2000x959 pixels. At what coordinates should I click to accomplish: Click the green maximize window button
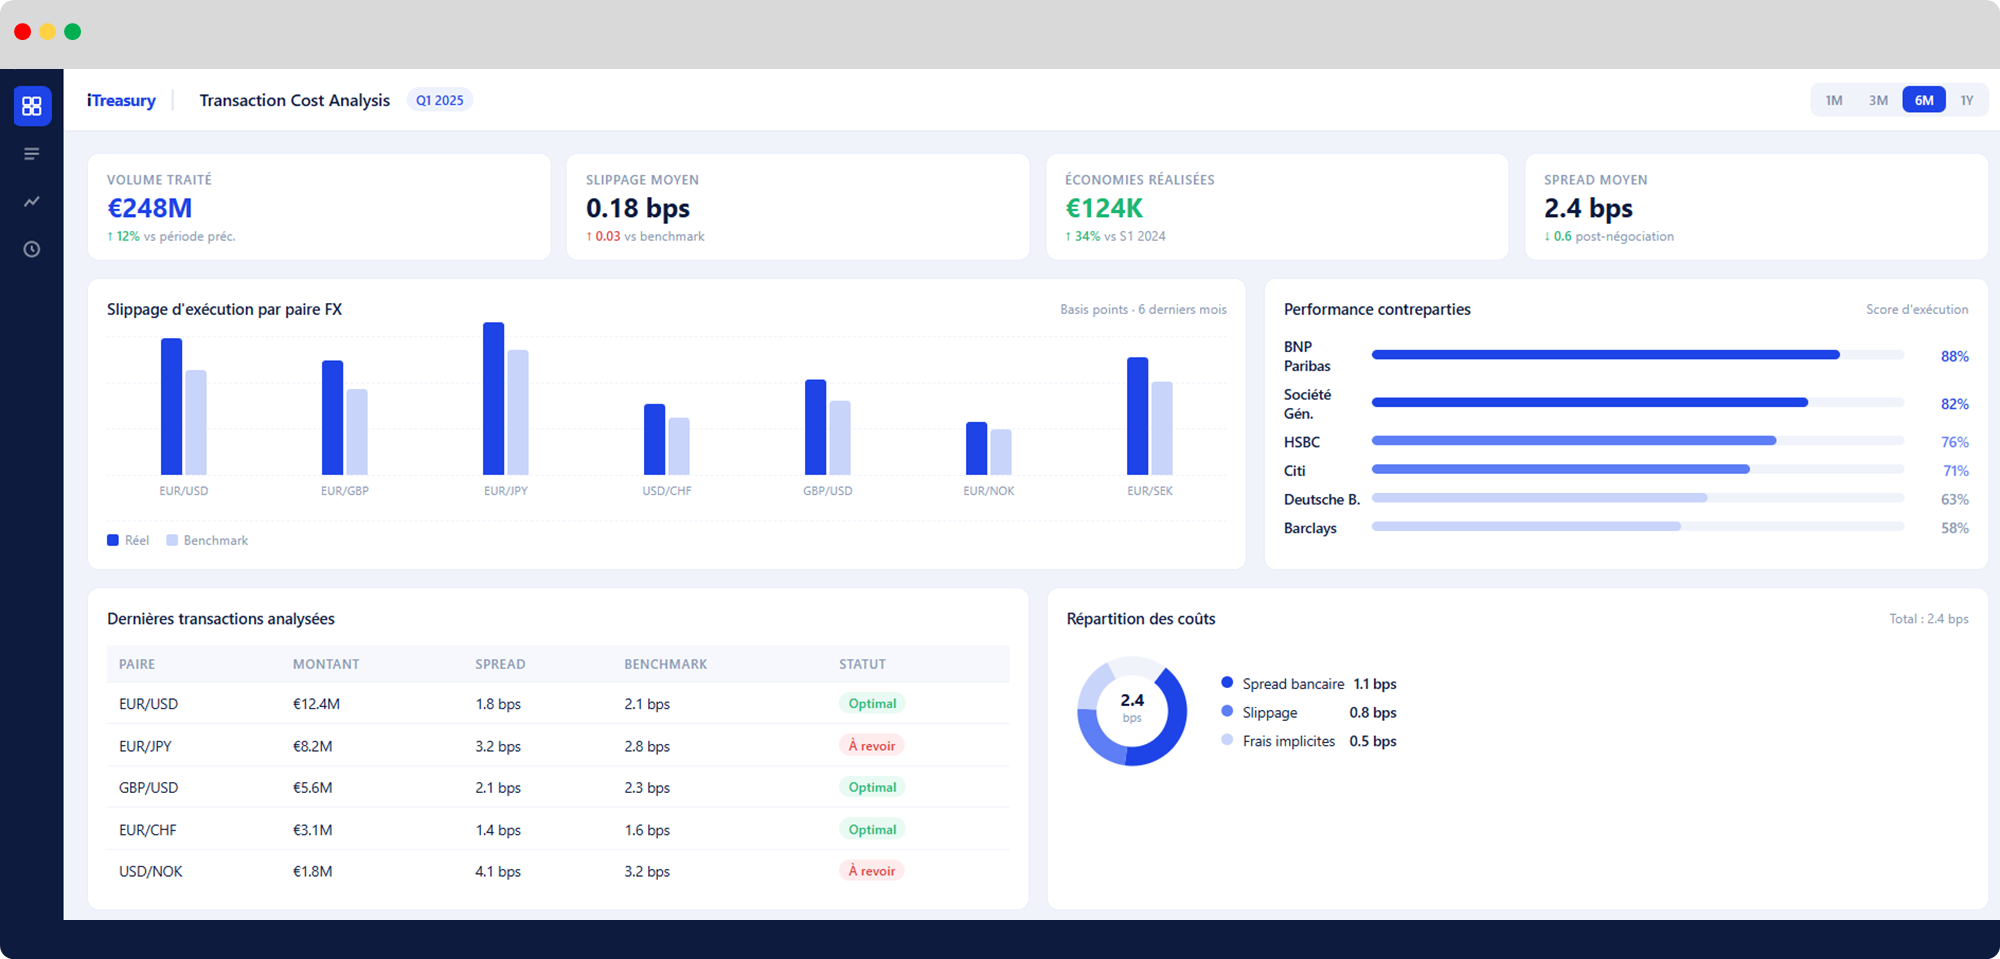(73, 32)
